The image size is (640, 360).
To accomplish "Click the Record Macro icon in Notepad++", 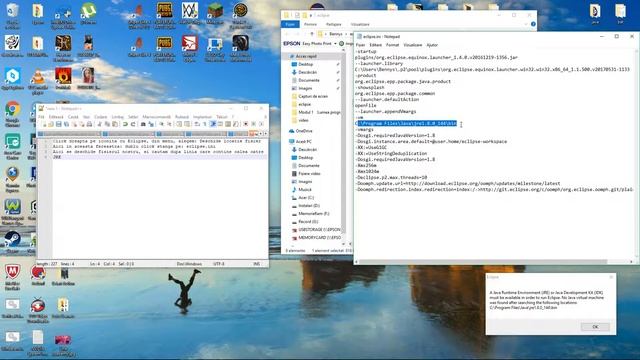I will [246, 124].
